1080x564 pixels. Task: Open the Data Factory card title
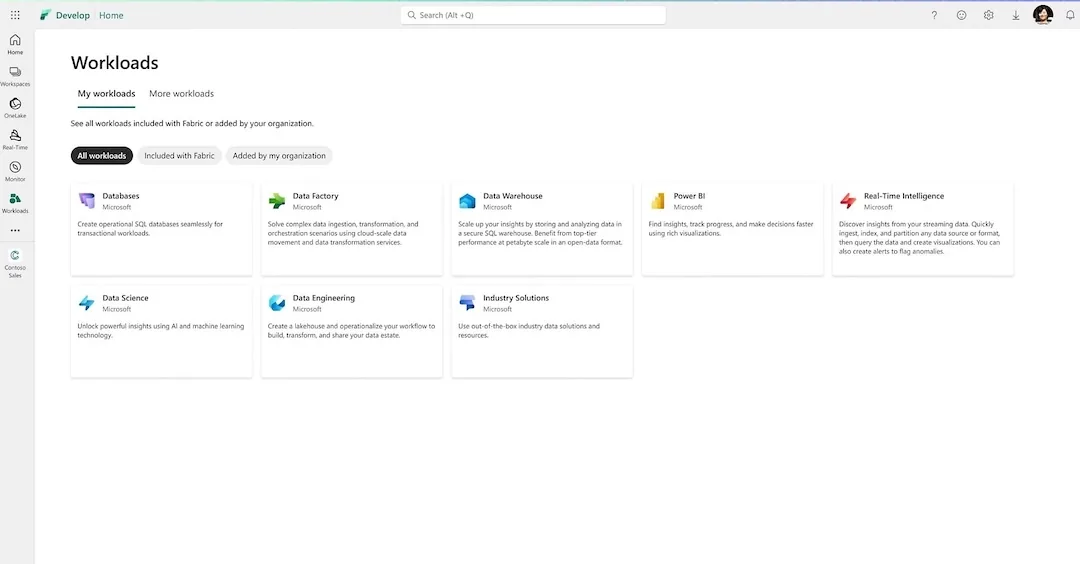(x=315, y=196)
